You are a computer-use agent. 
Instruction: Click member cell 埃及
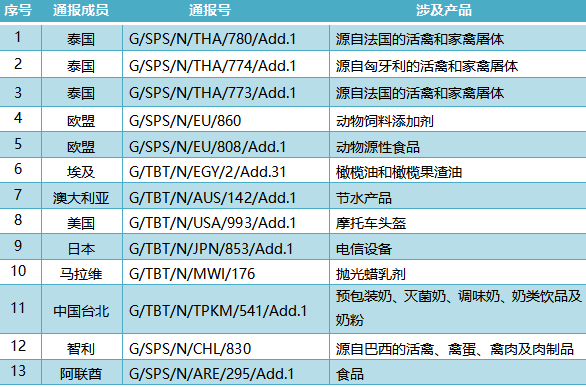click(81, 172)
